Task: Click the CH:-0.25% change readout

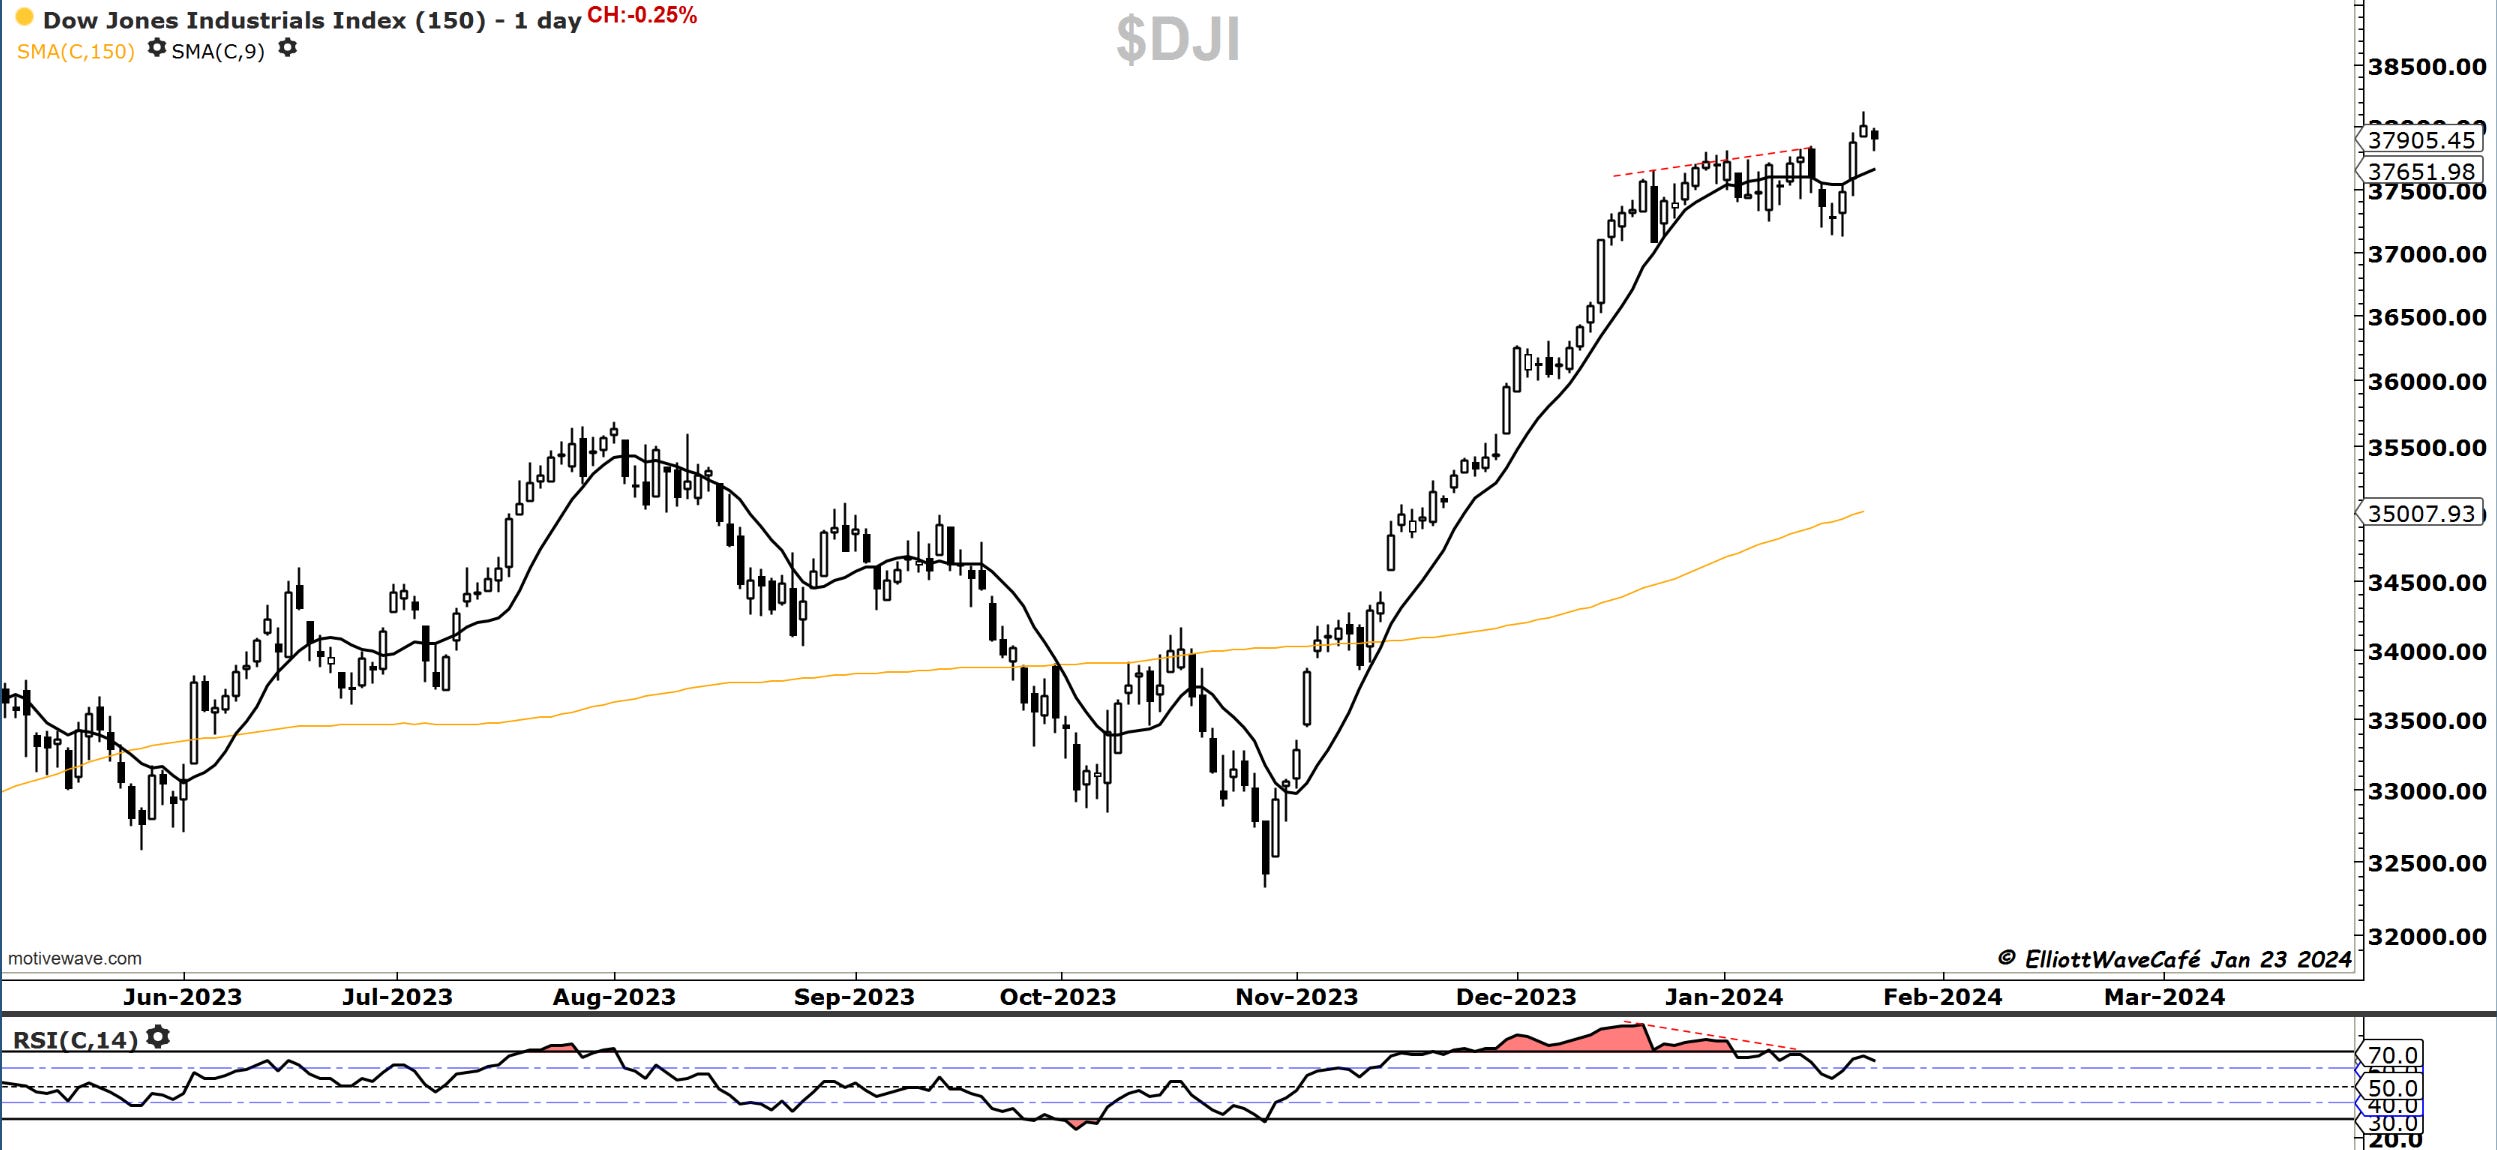Action: [642, 15]
